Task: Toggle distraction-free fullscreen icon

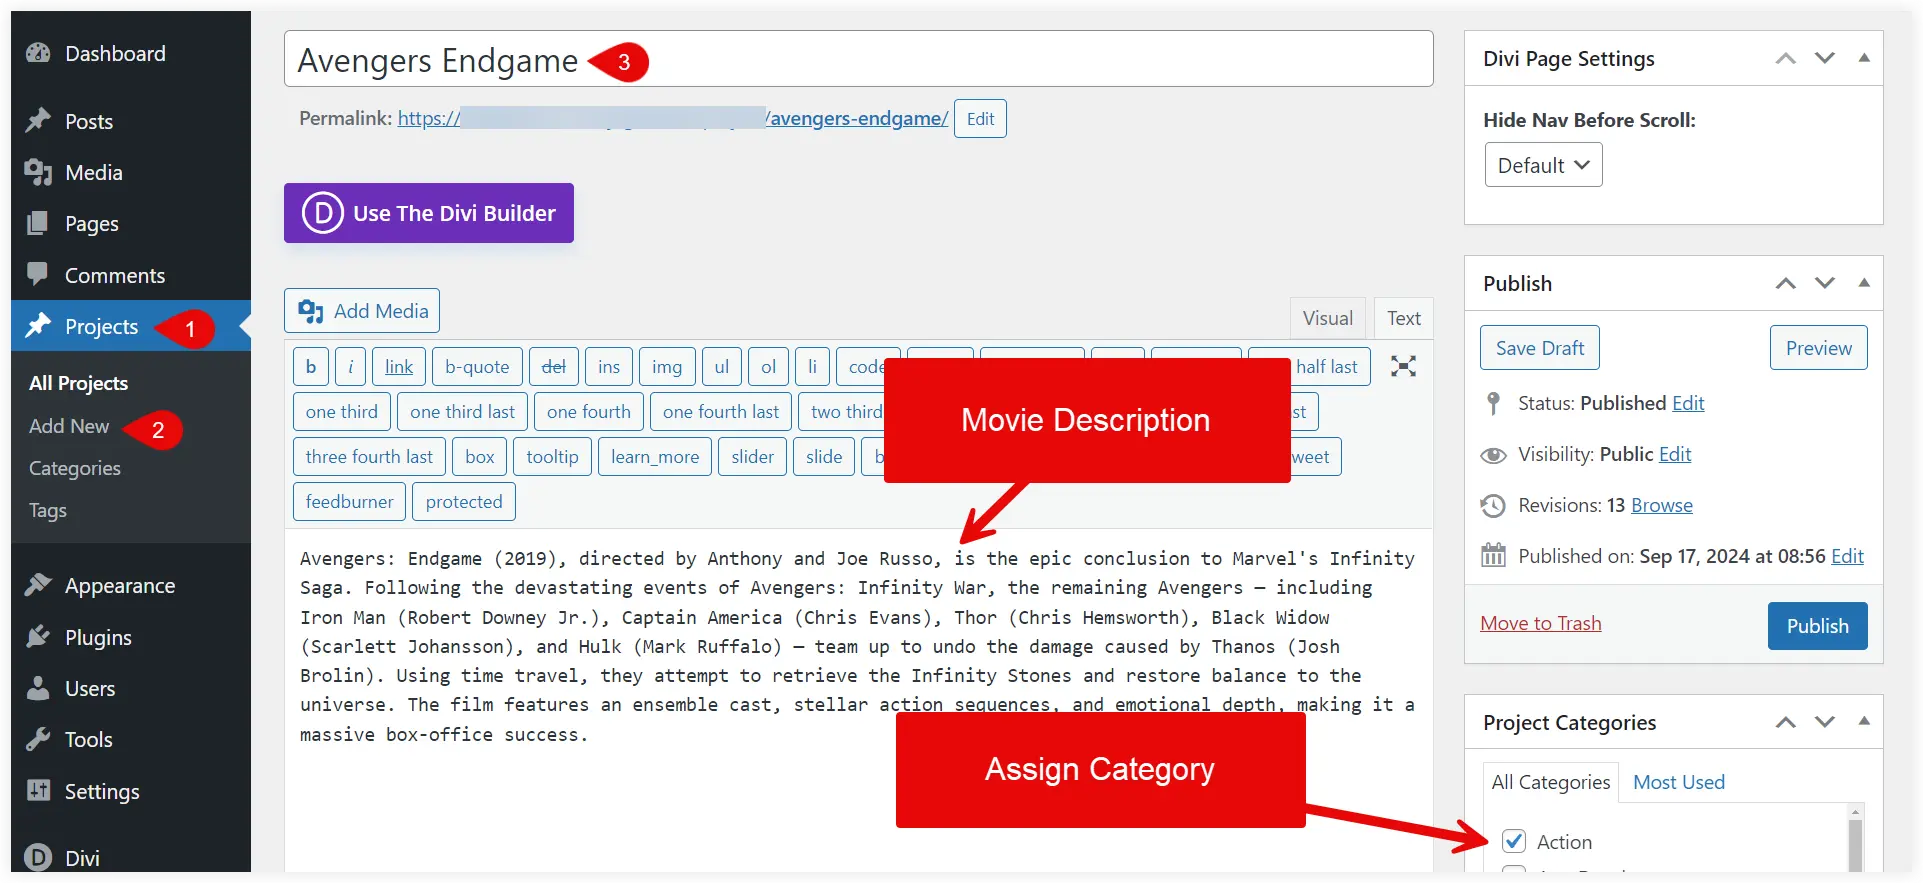Action: (x=1403, y=366)
